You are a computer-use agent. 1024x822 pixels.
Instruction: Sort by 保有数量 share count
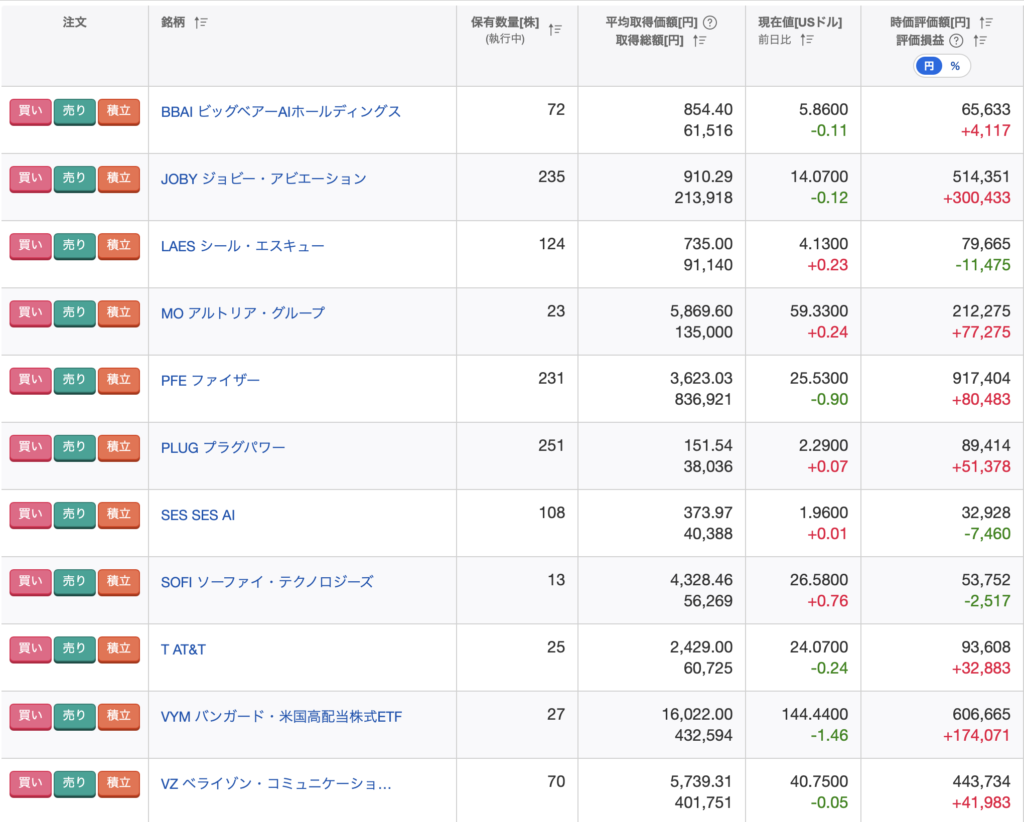(x=556, y=30)
